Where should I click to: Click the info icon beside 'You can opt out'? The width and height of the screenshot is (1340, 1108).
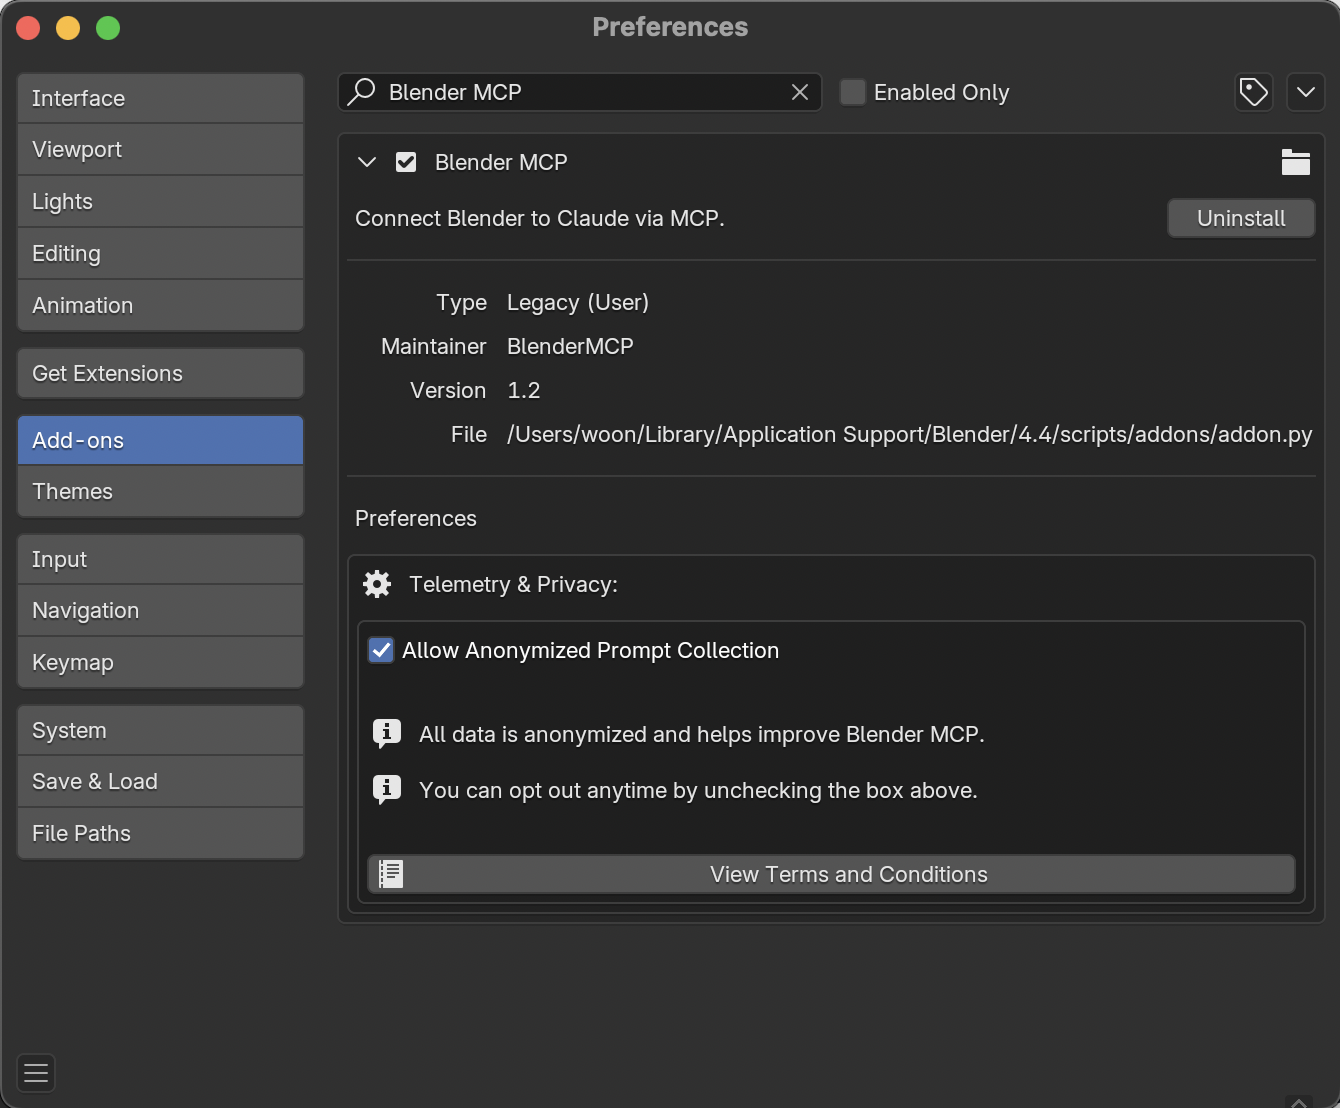click(387, 790)
